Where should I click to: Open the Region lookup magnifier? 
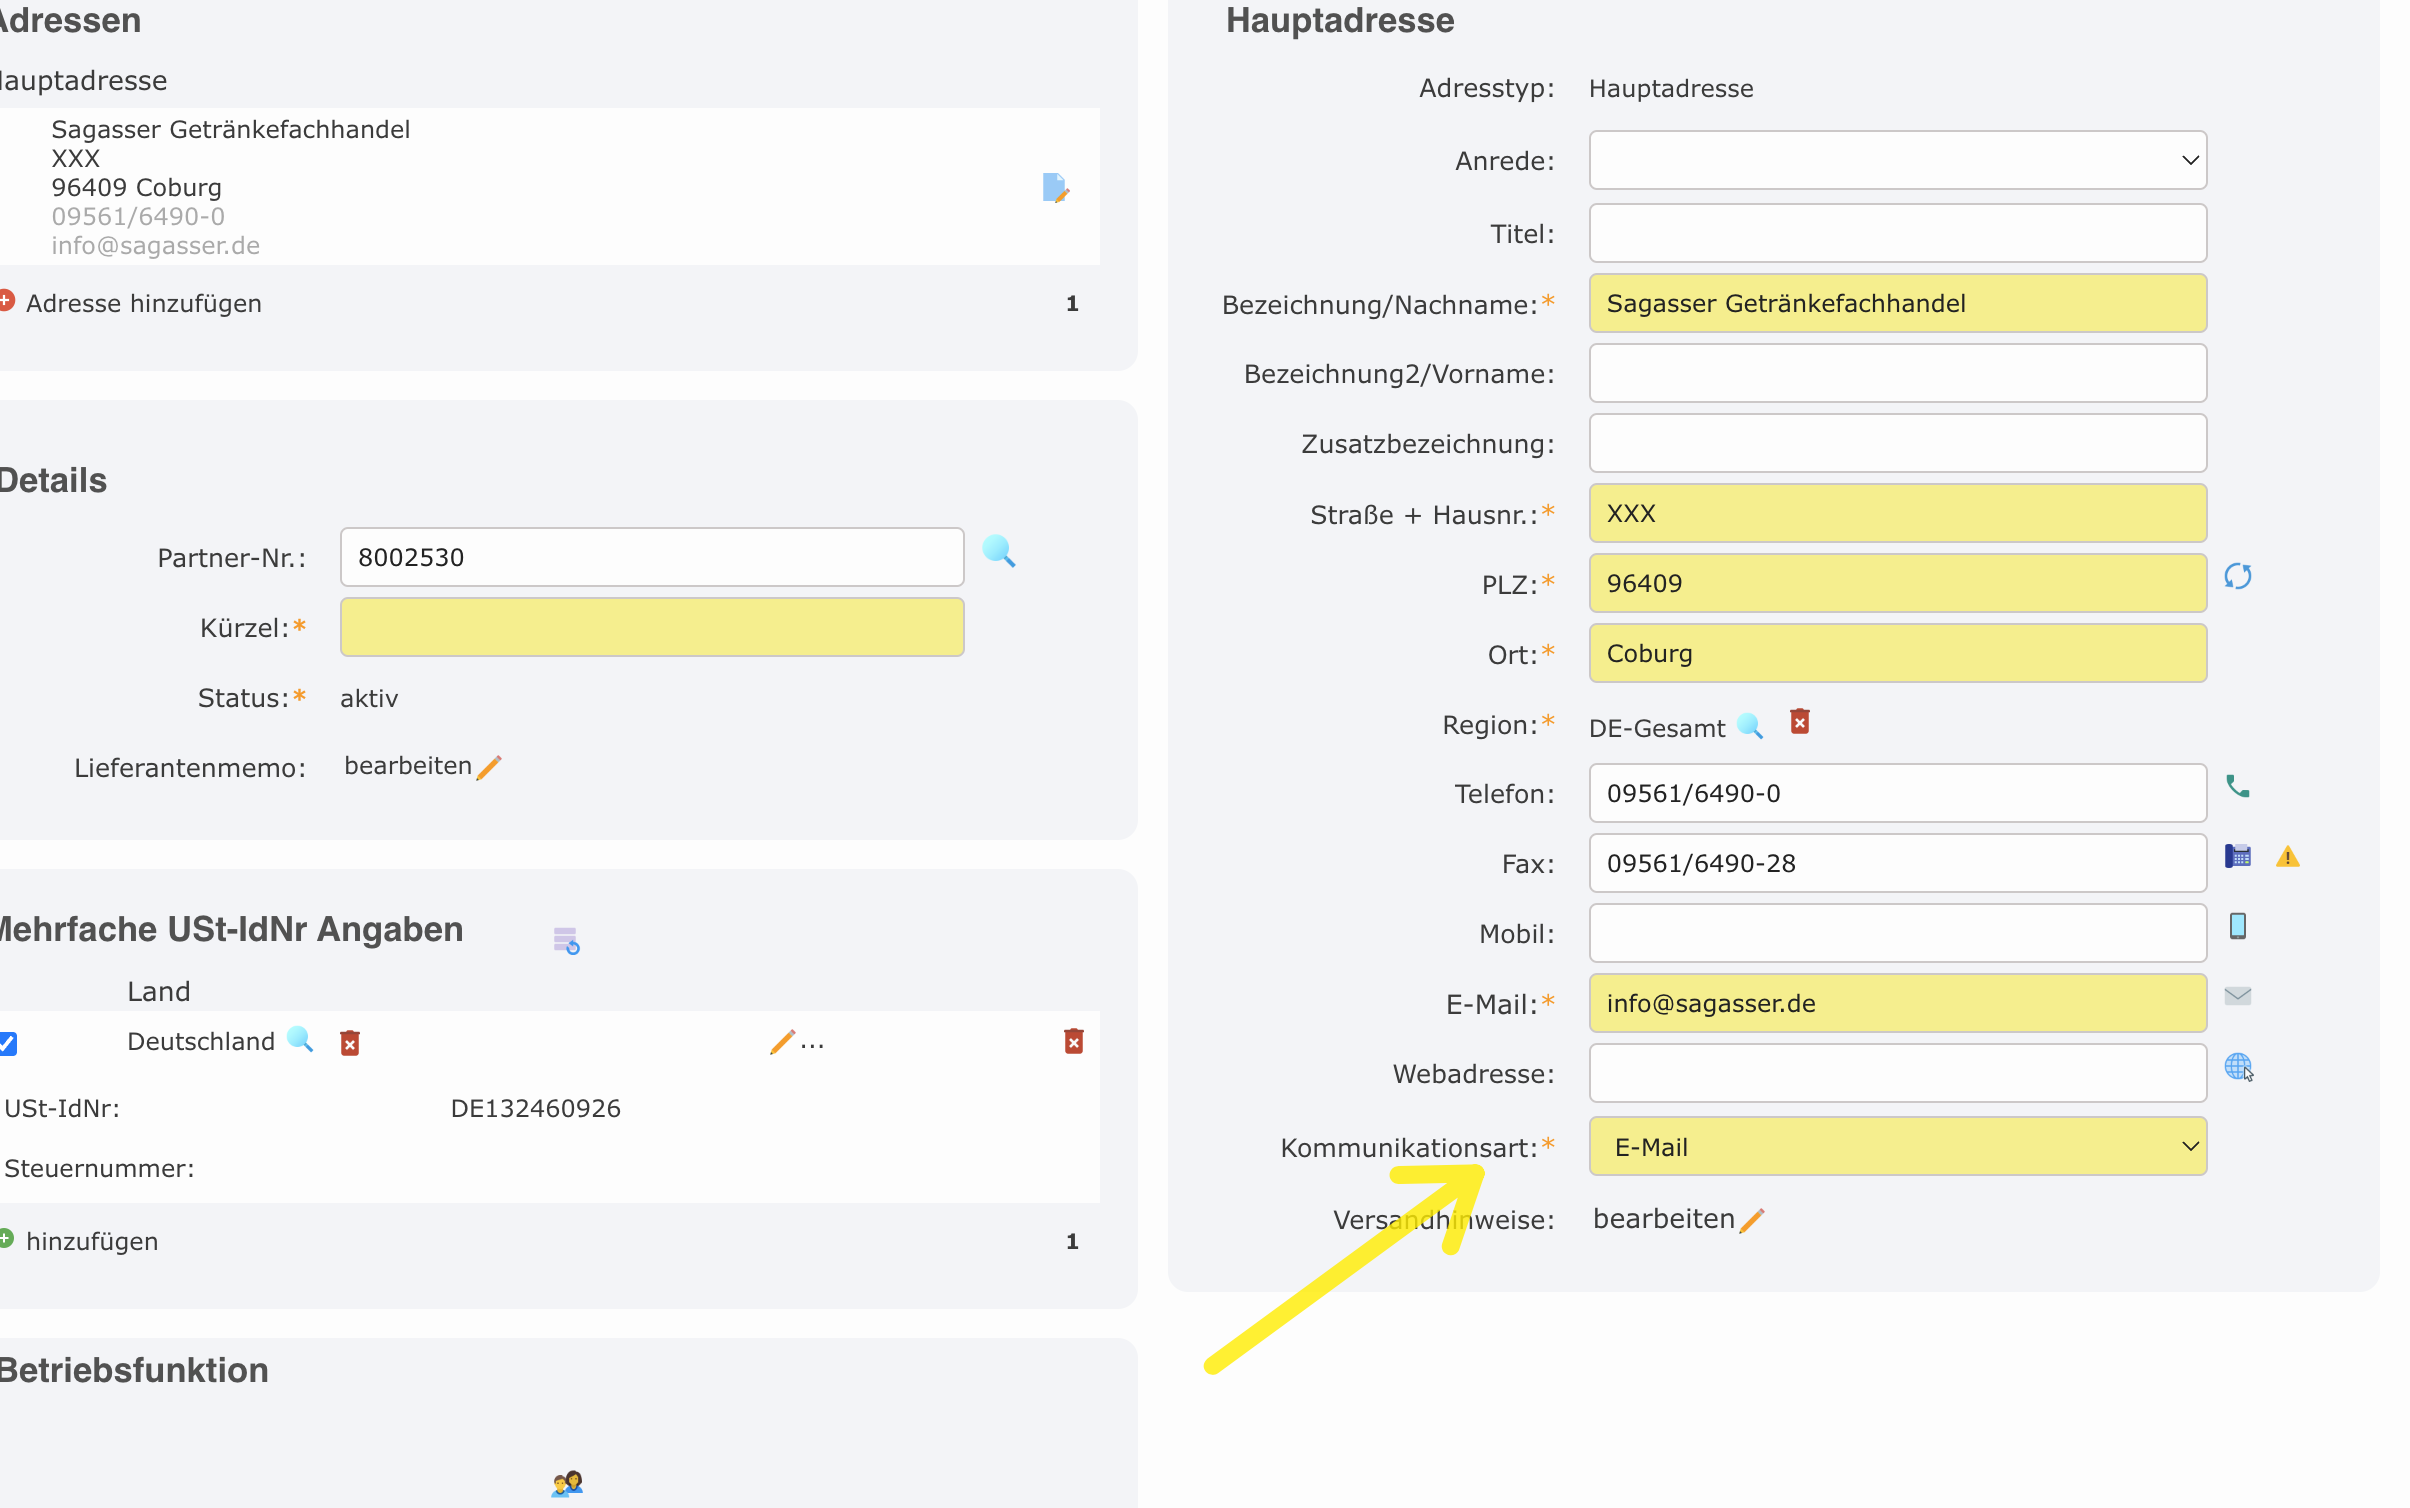click(x=1751, y=727)
